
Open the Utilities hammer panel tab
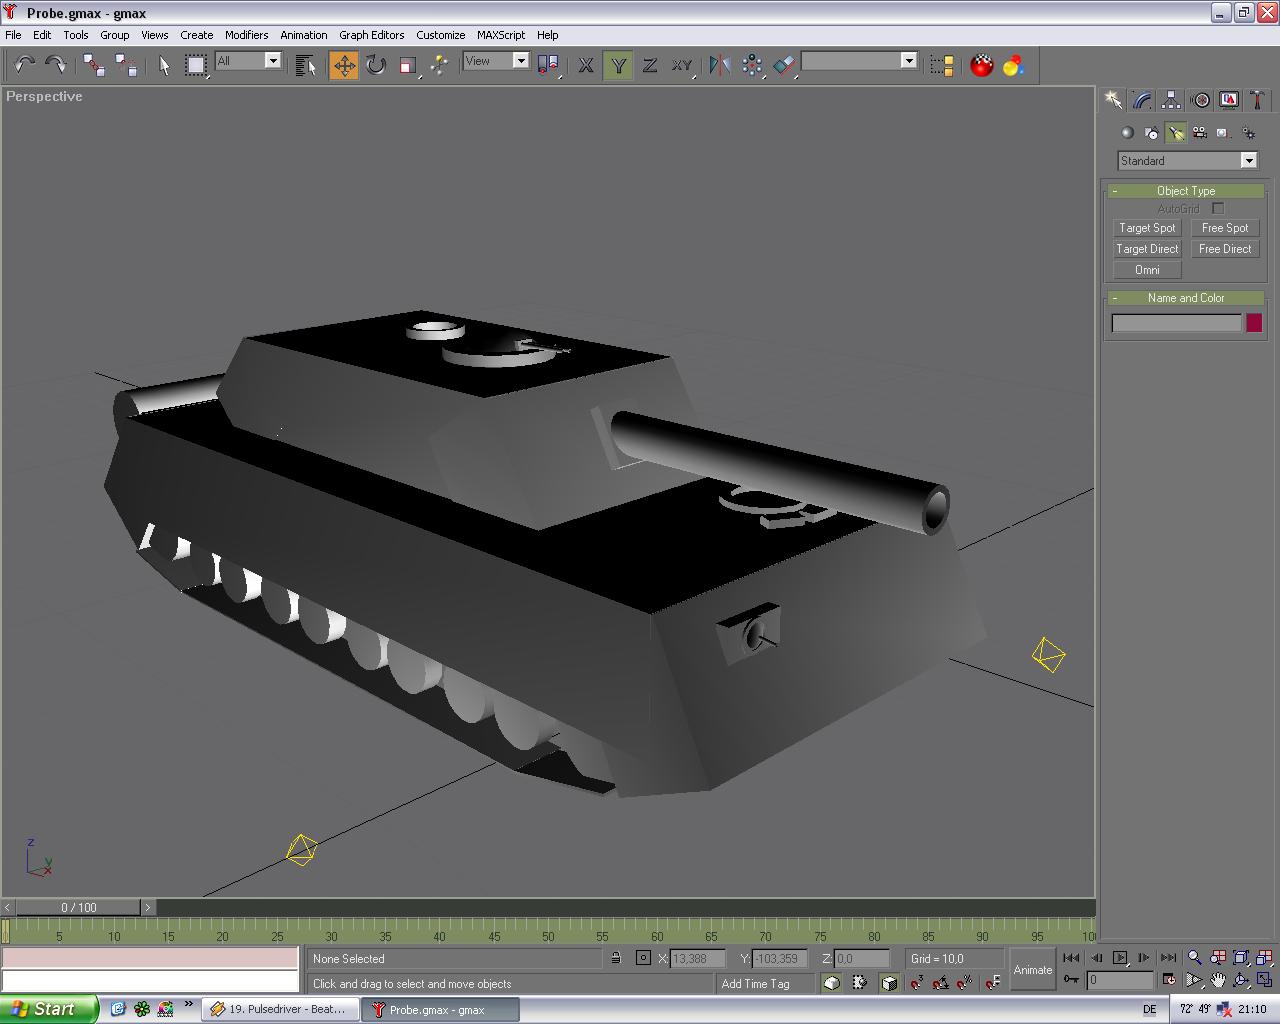click(1257, 100)
